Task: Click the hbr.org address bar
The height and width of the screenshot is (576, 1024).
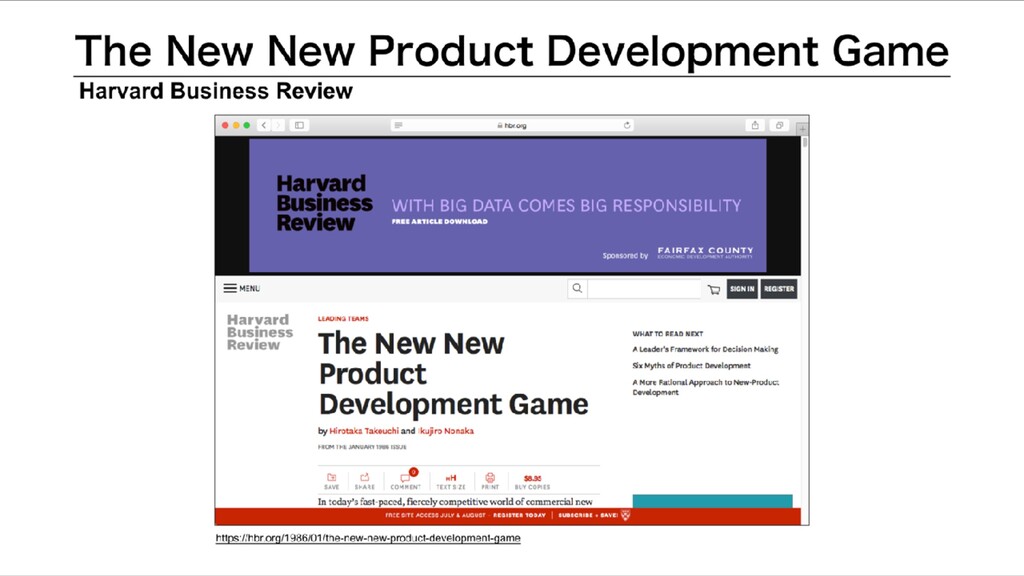Action: tap(512, 125)
